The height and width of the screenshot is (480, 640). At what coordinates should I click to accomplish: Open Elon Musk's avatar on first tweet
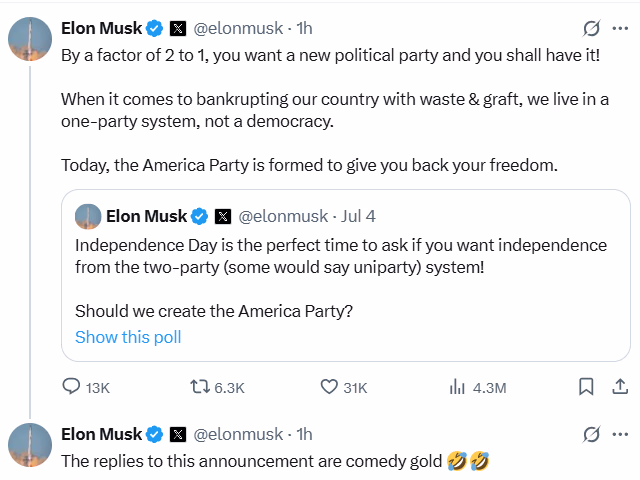point(30,38)
